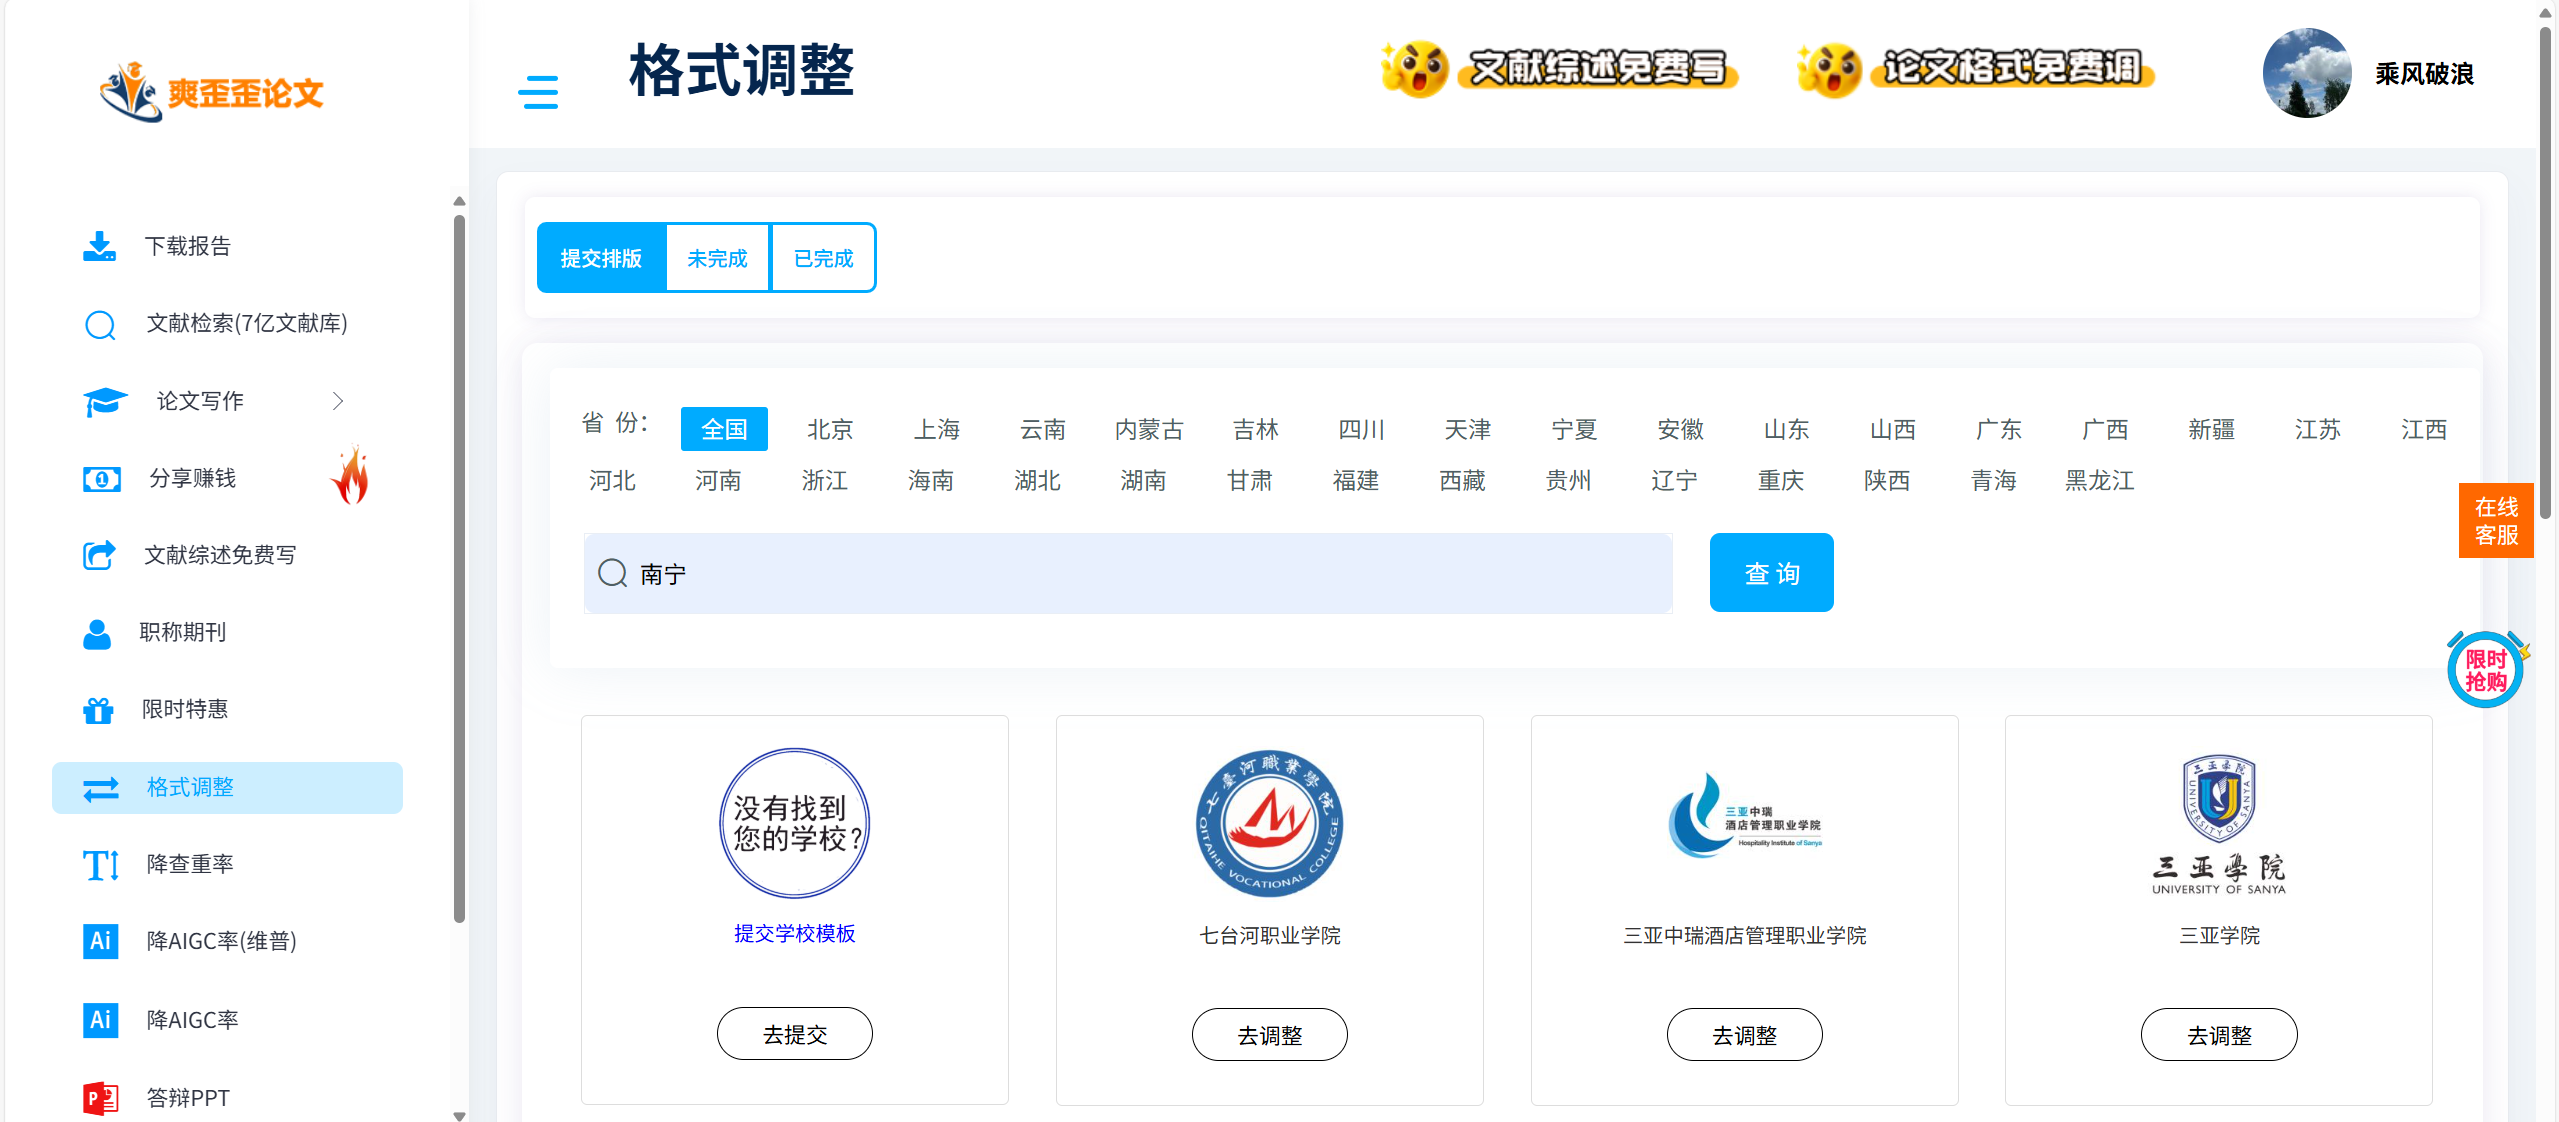
Task: Click the share-money flame icon
Action: (350, 476)
